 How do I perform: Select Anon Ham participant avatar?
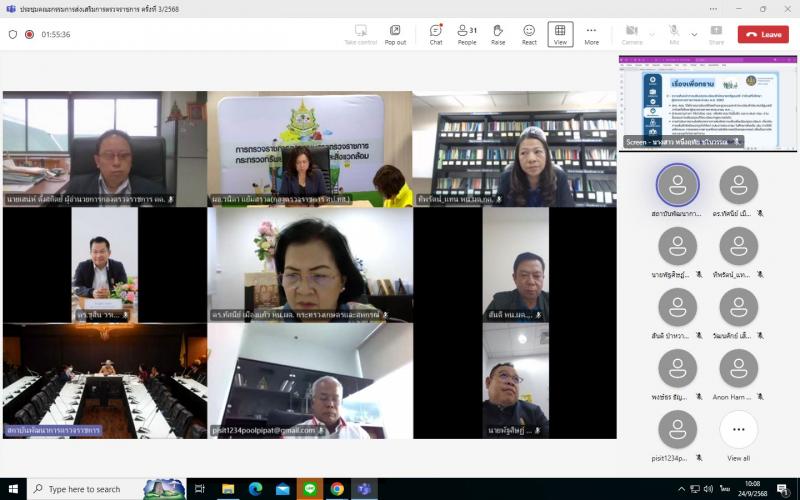tap(738, 368)
